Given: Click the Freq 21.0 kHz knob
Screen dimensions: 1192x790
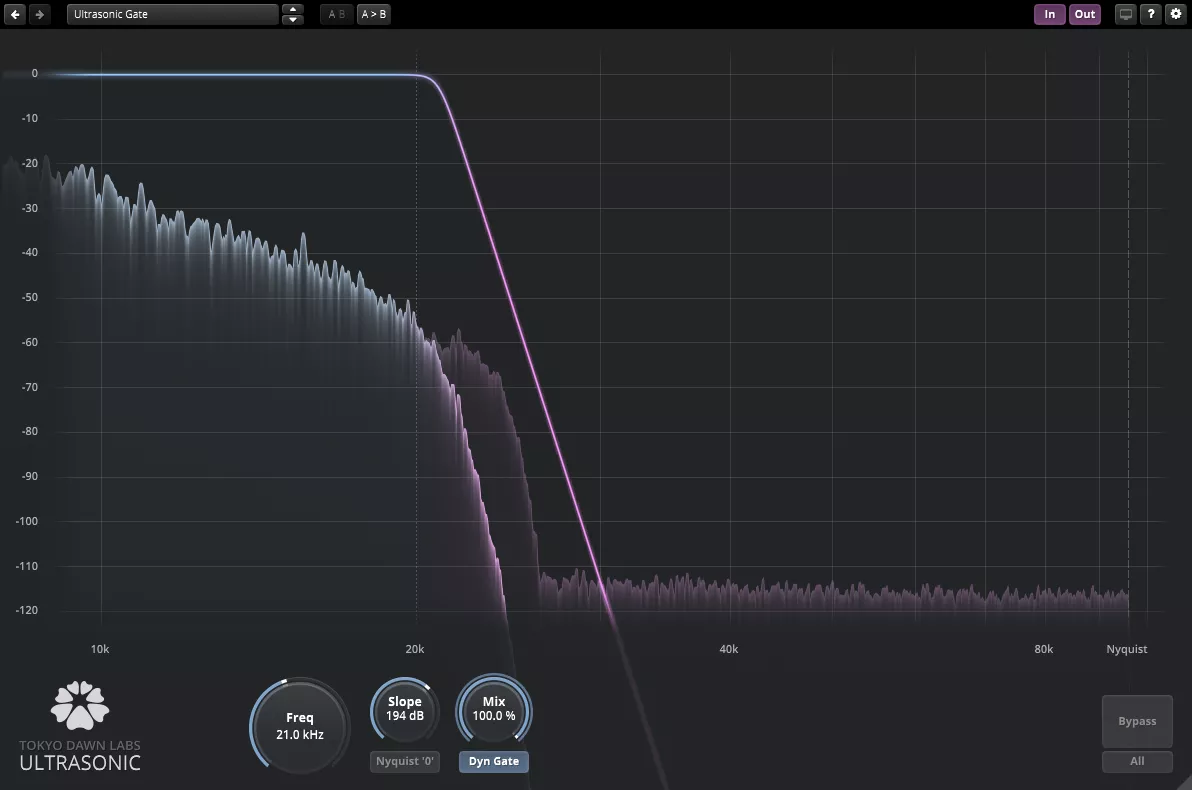Looking at the screenshot, I should 299,726.
